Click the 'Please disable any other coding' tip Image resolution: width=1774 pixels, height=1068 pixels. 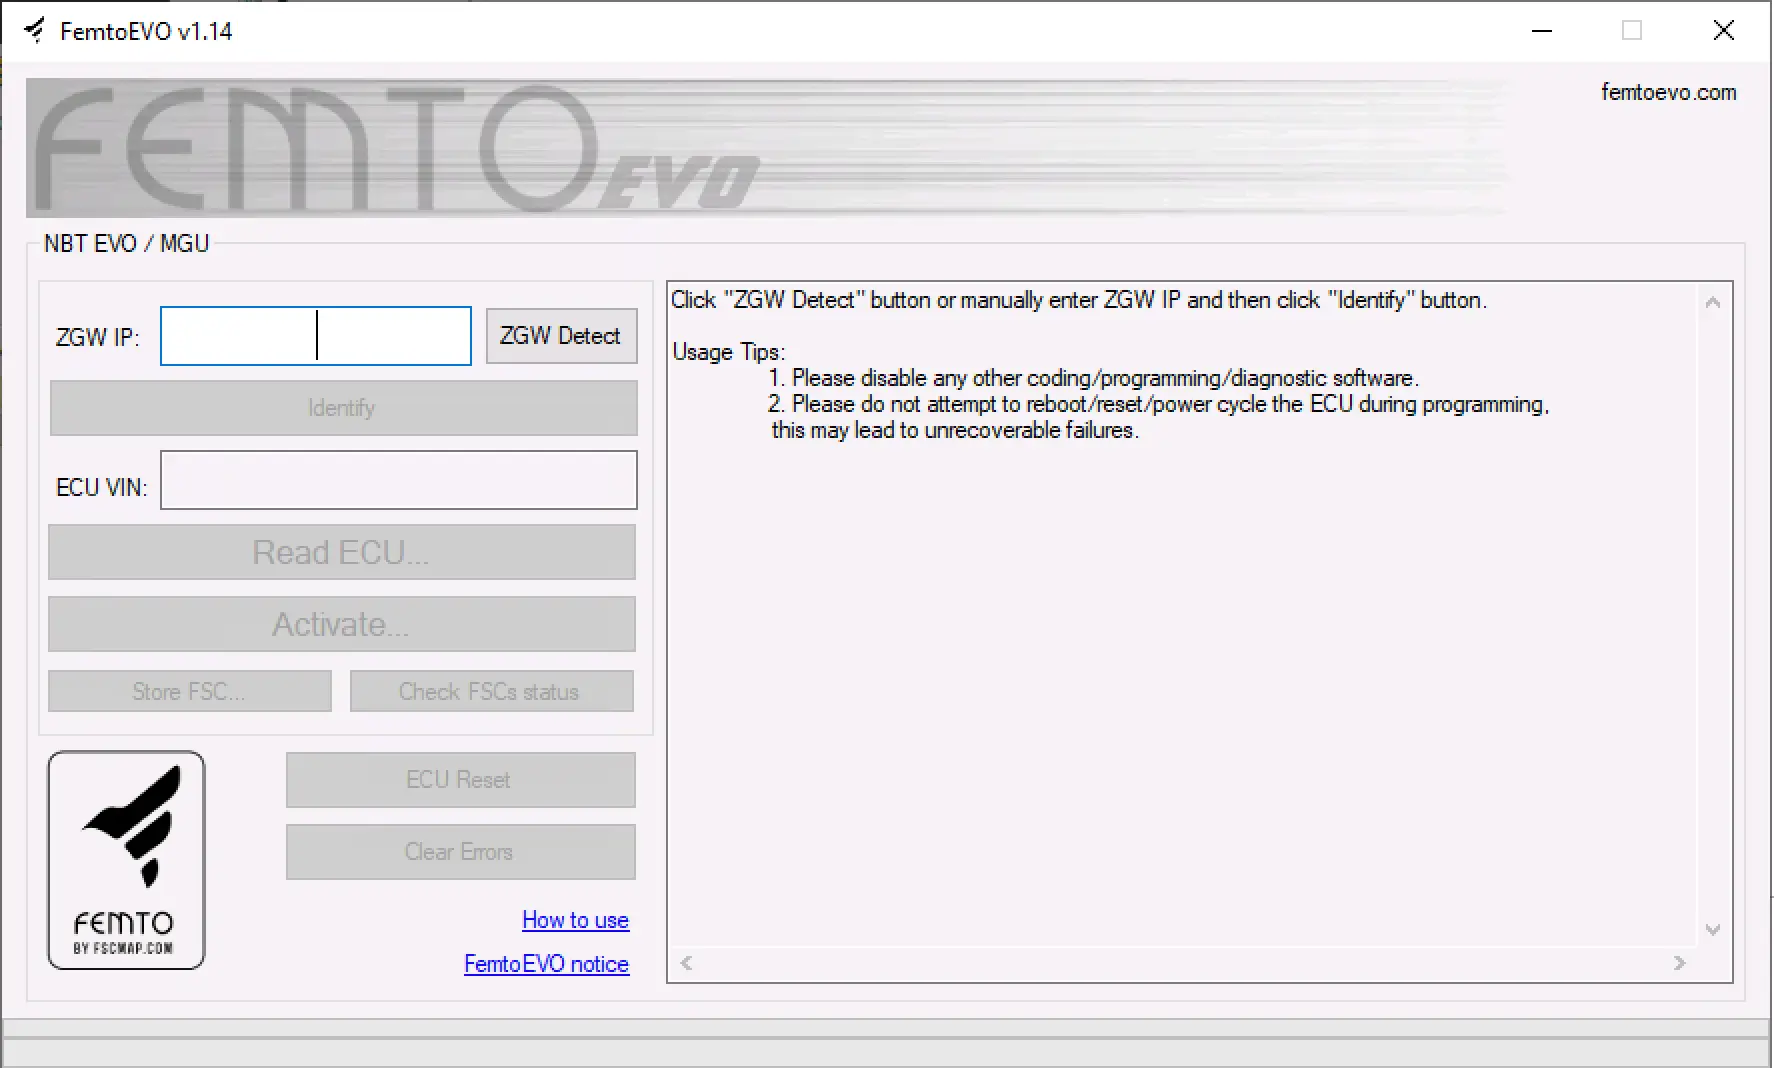1094,378
